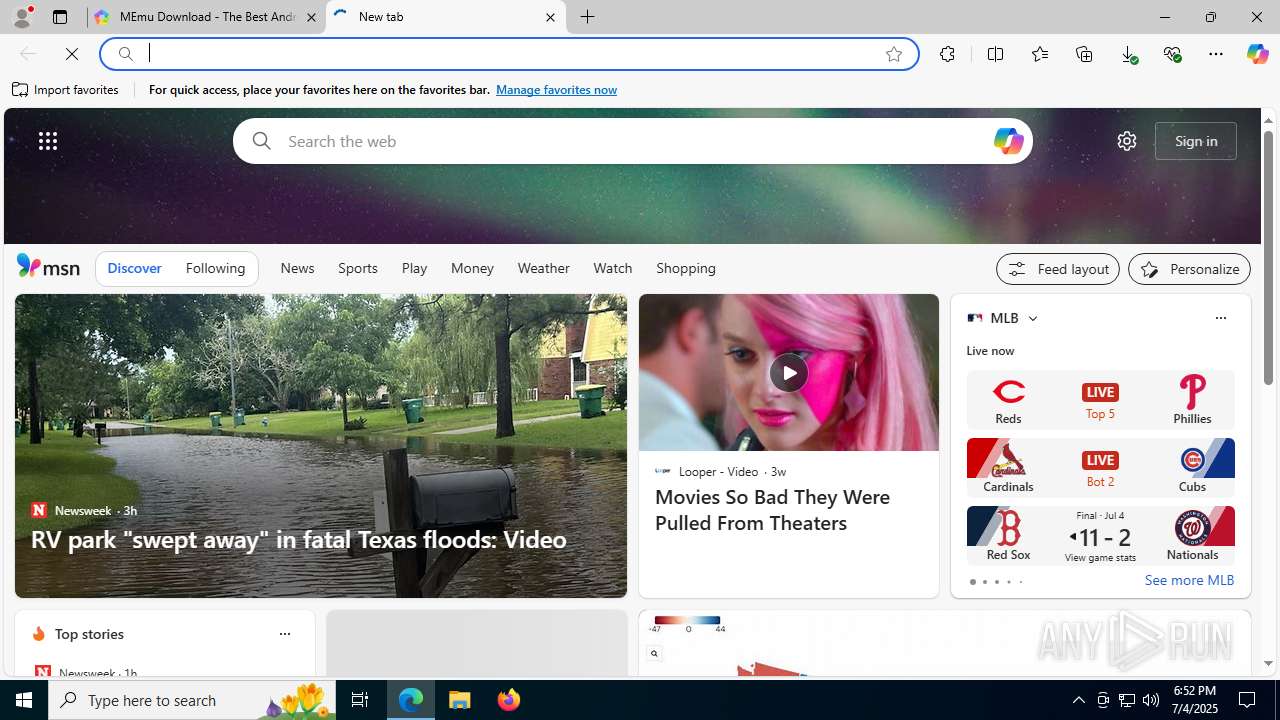Click page vertical scrollbar thumb
1280x720 pixels.
(x=1268, y=258)
